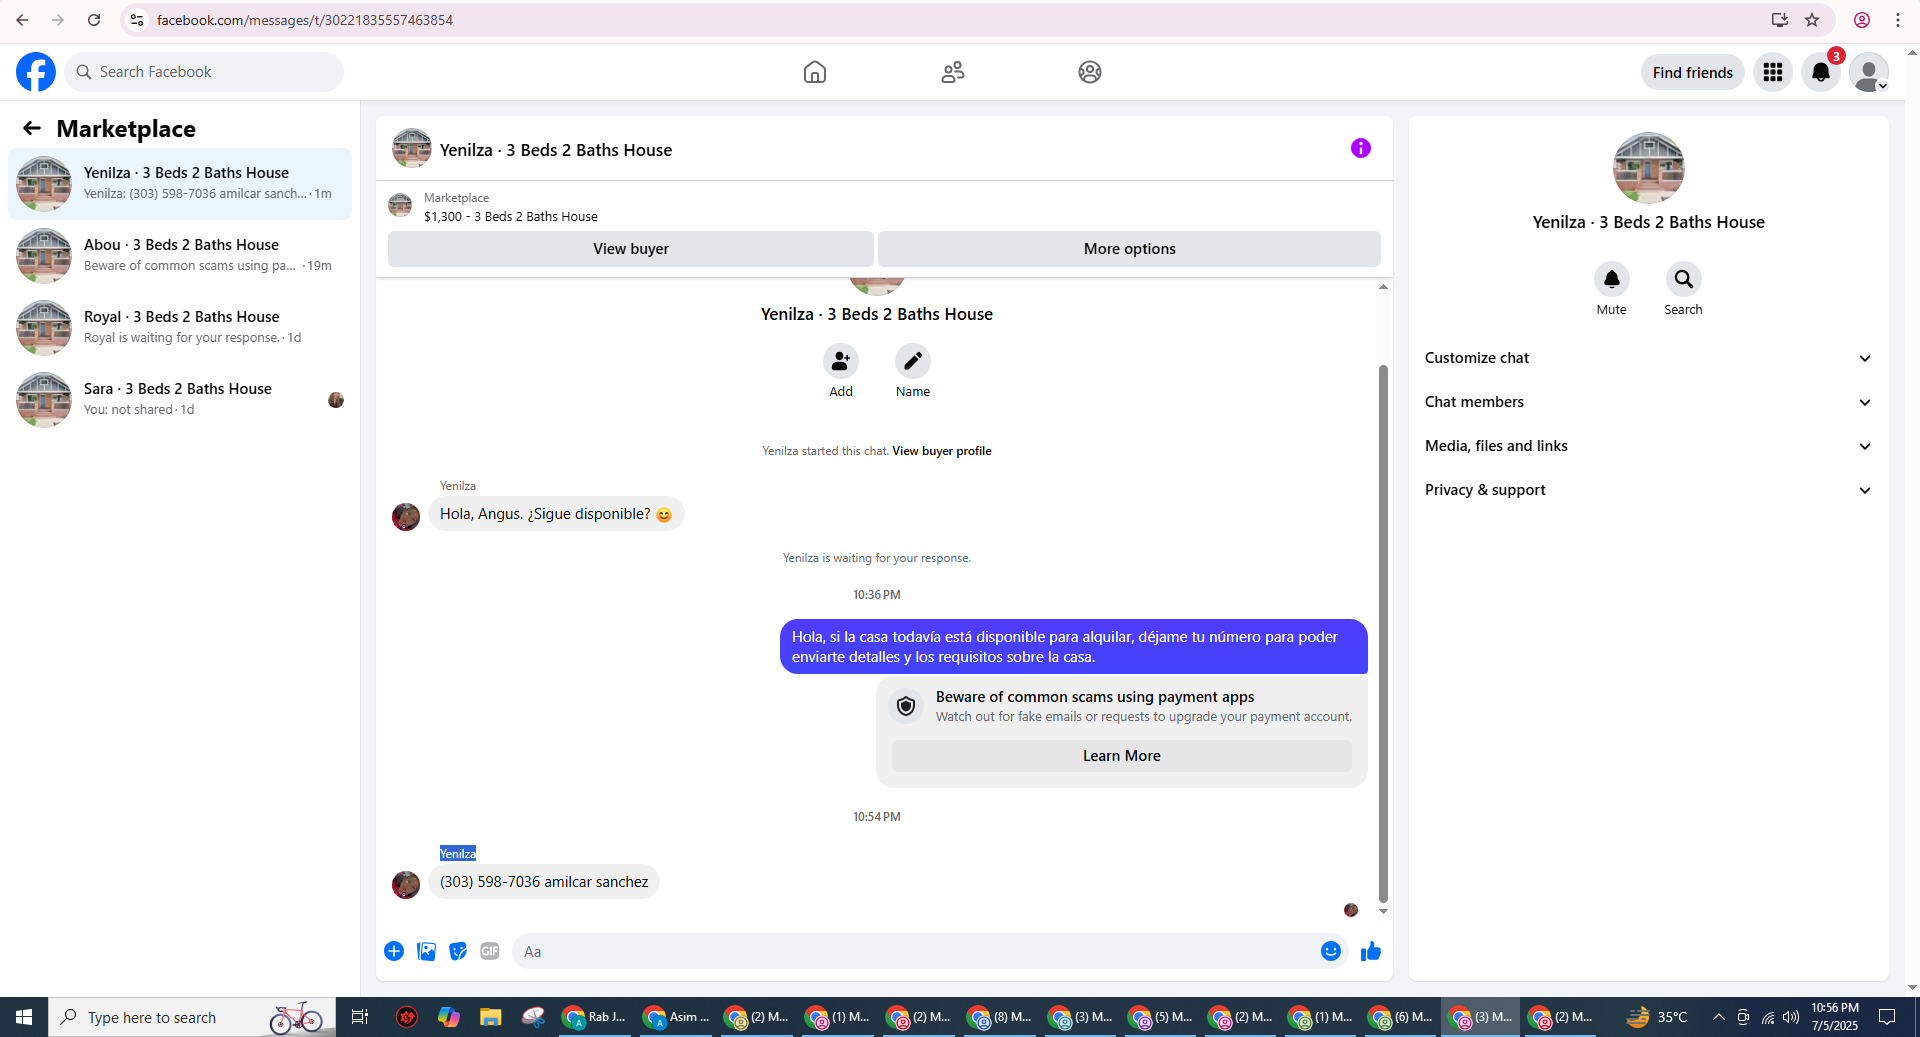Click the $1,300 listing title link

[511, 216]
